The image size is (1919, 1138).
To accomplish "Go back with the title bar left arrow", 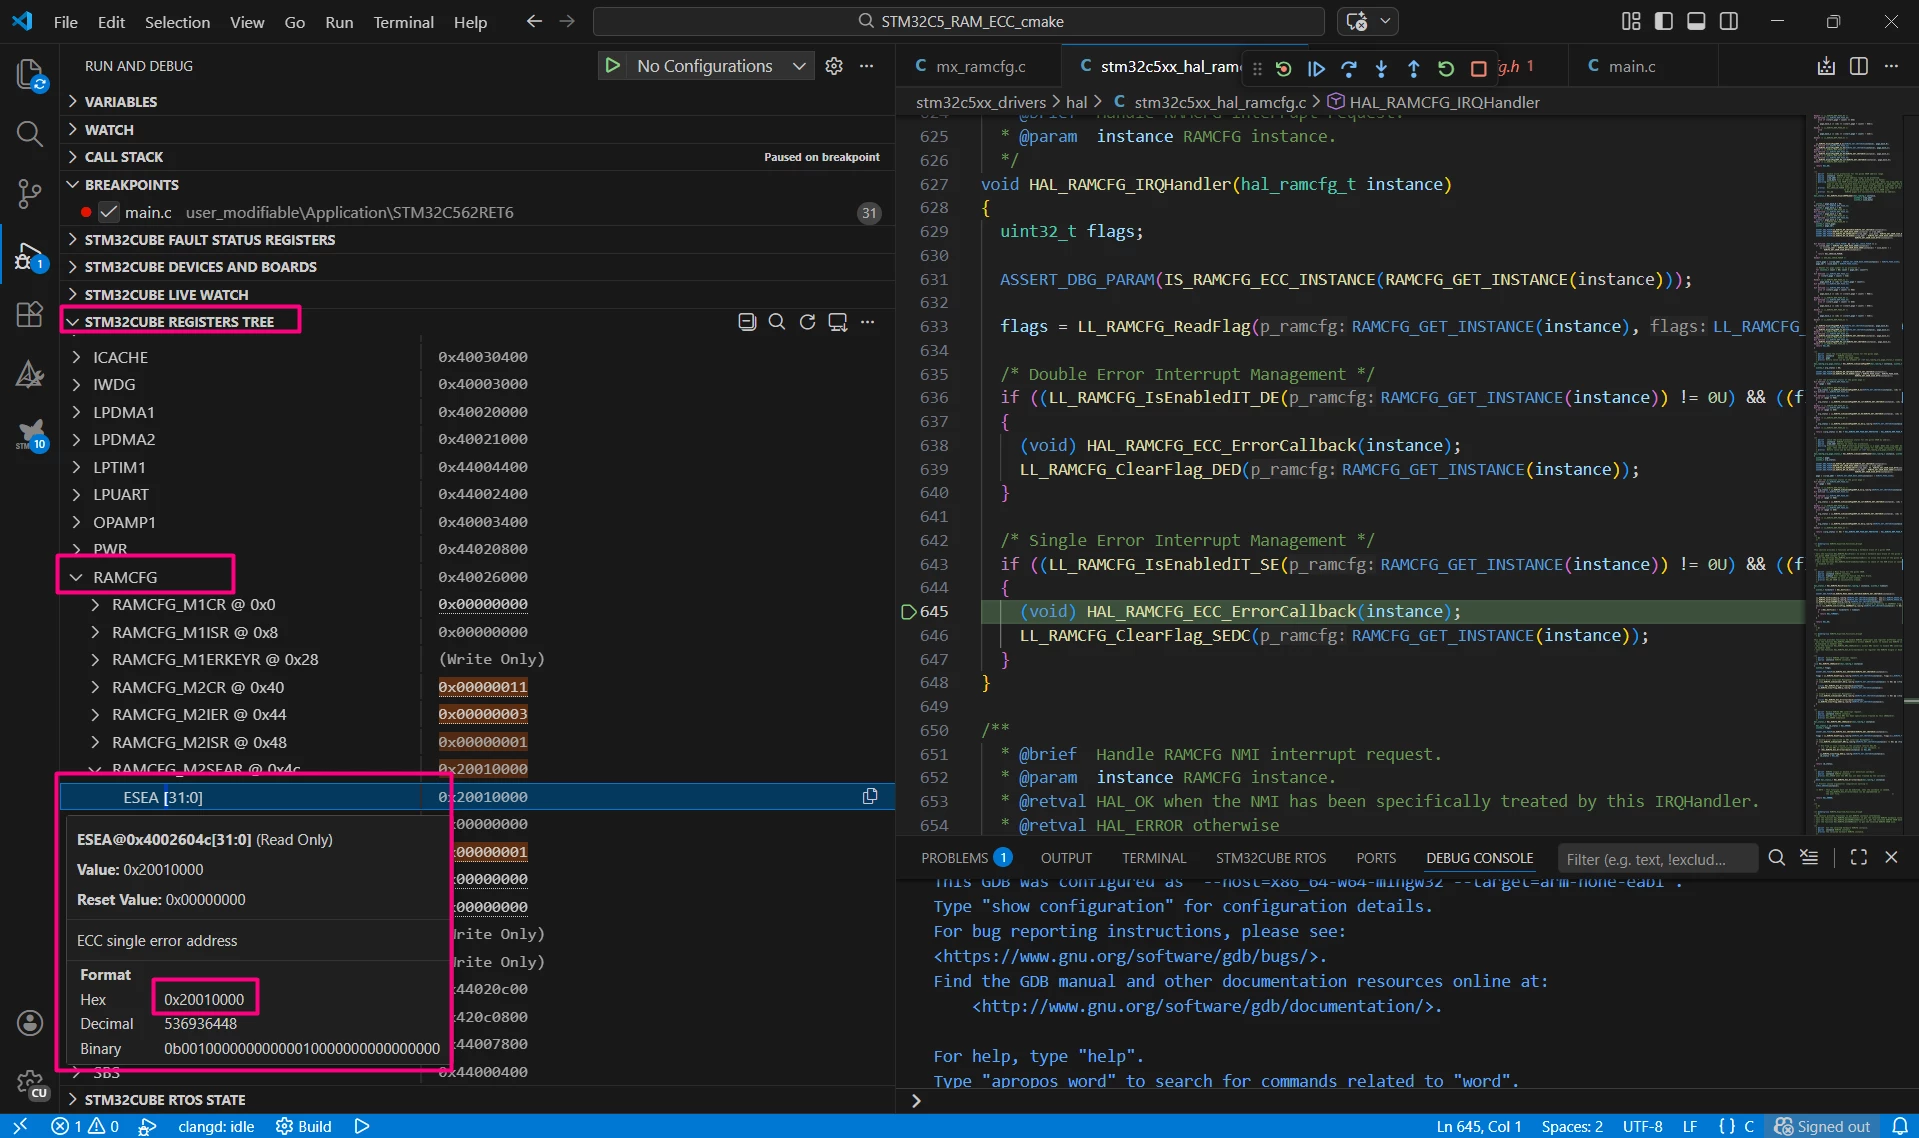I will click(534, 21).
